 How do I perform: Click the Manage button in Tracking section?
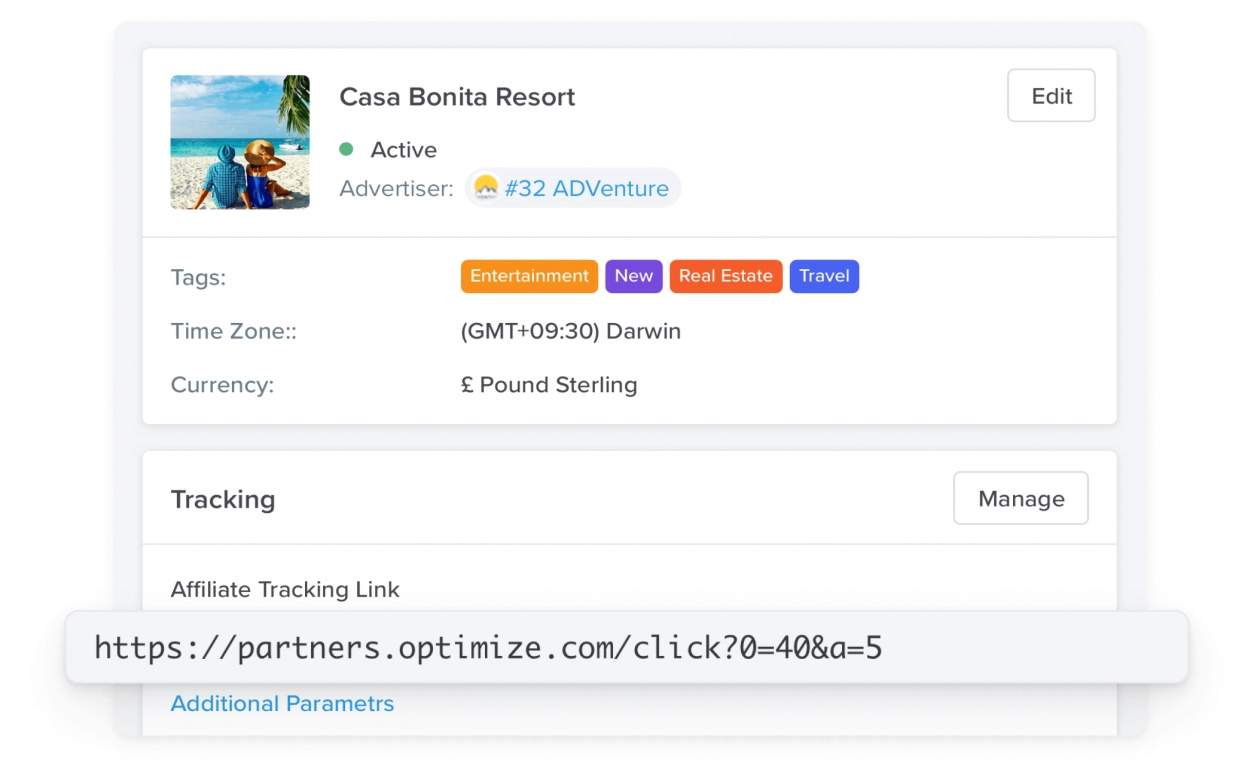point(1020,498)
